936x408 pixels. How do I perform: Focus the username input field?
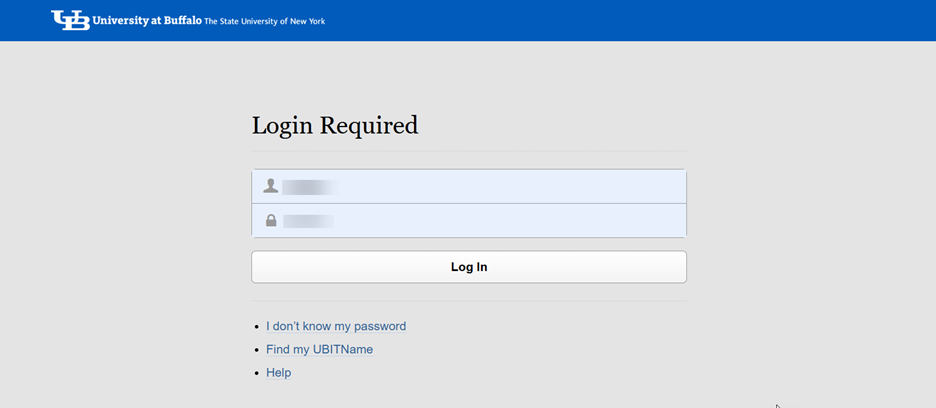(x=500, y=186)
